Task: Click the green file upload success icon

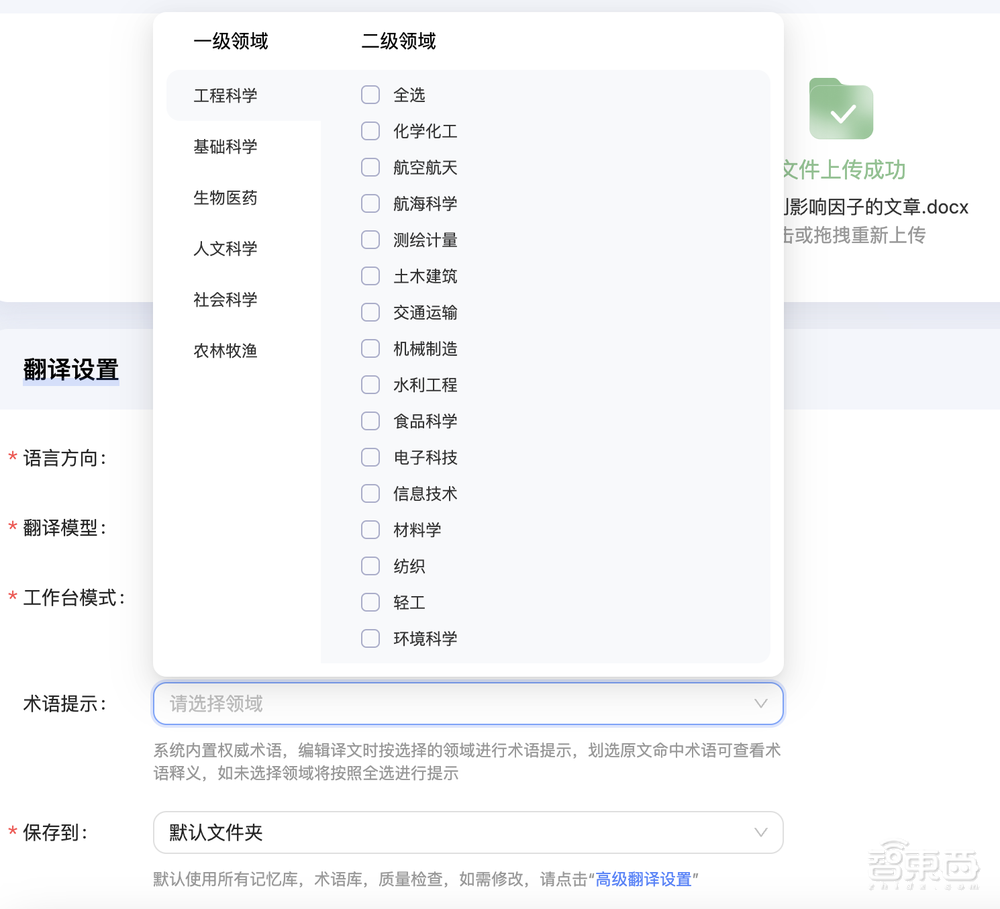Action: (841, 110)
